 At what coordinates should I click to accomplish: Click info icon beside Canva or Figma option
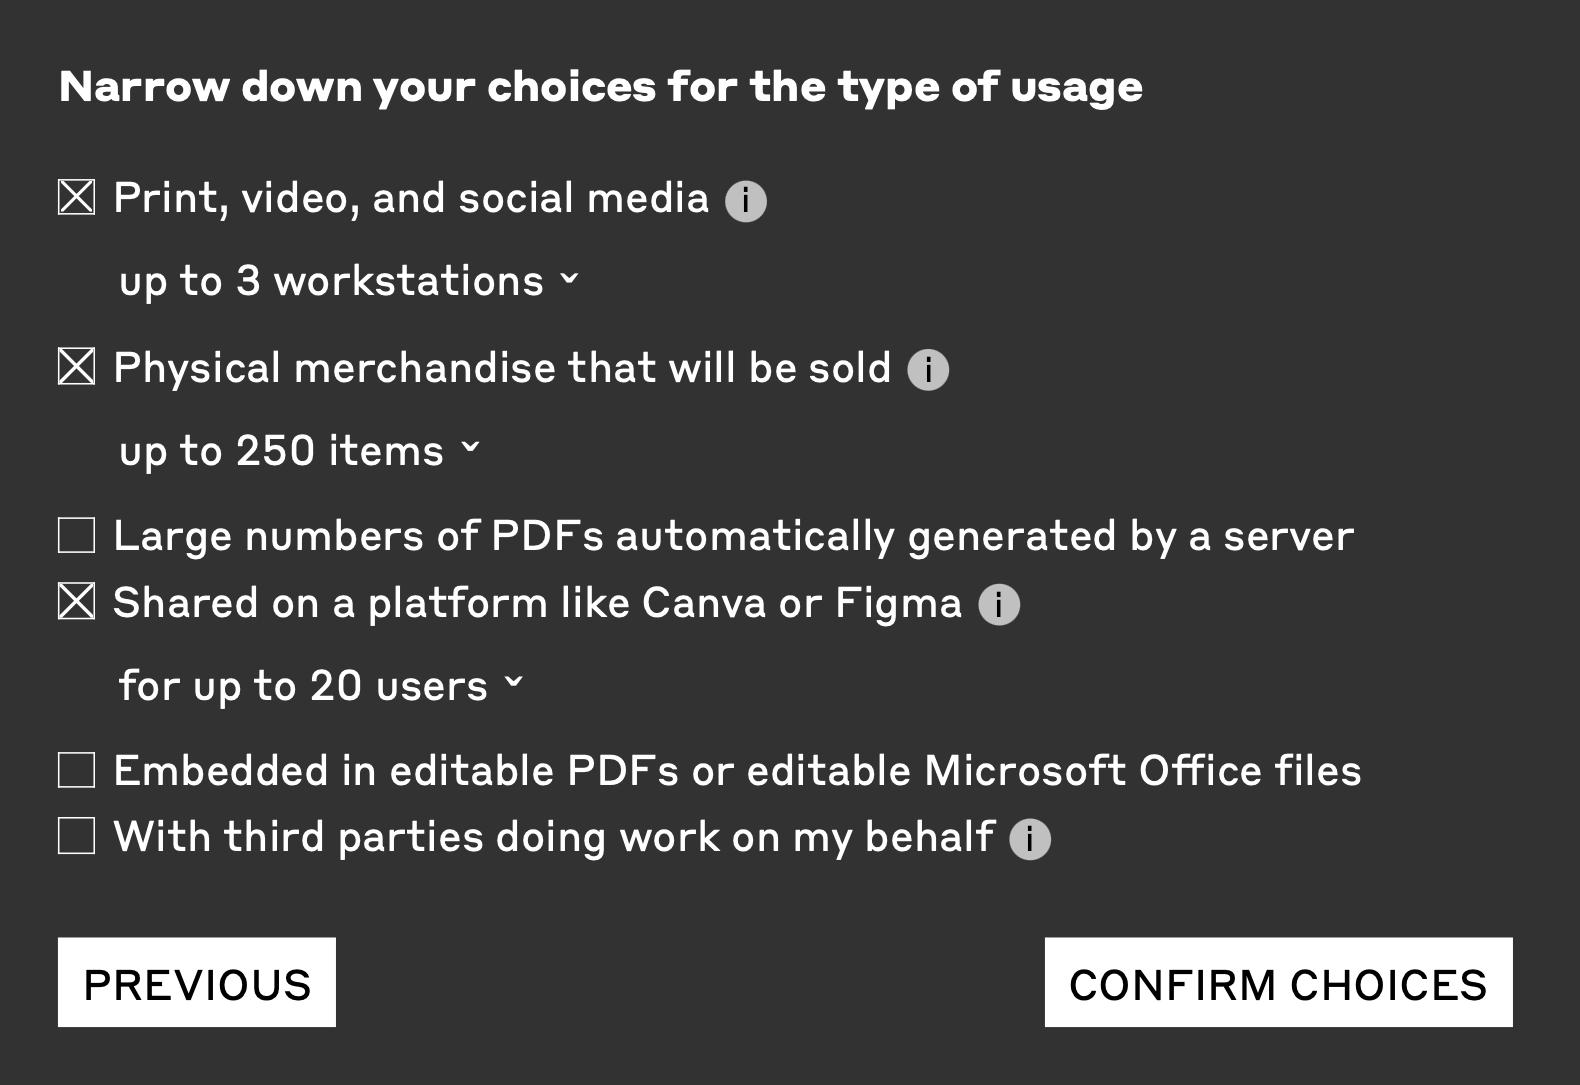point(998,605)
